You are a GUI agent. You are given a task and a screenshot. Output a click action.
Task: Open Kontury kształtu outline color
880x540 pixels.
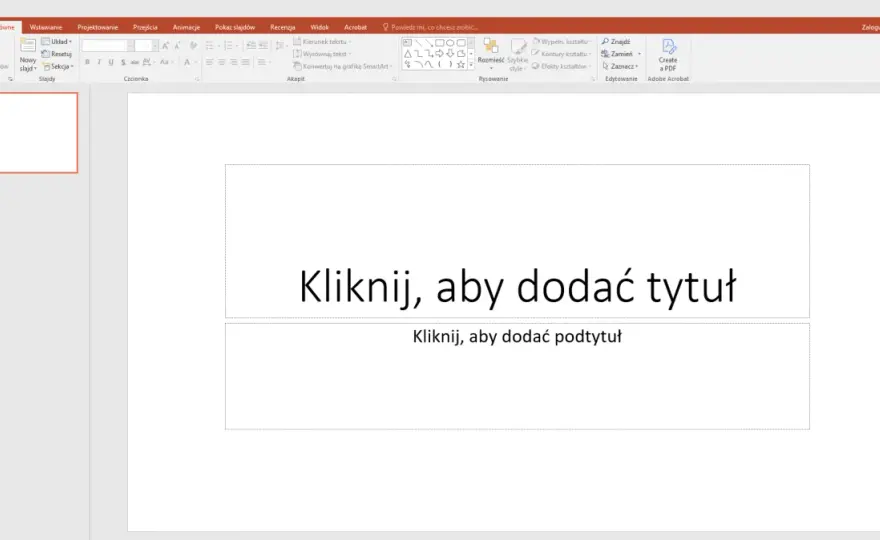561,54
